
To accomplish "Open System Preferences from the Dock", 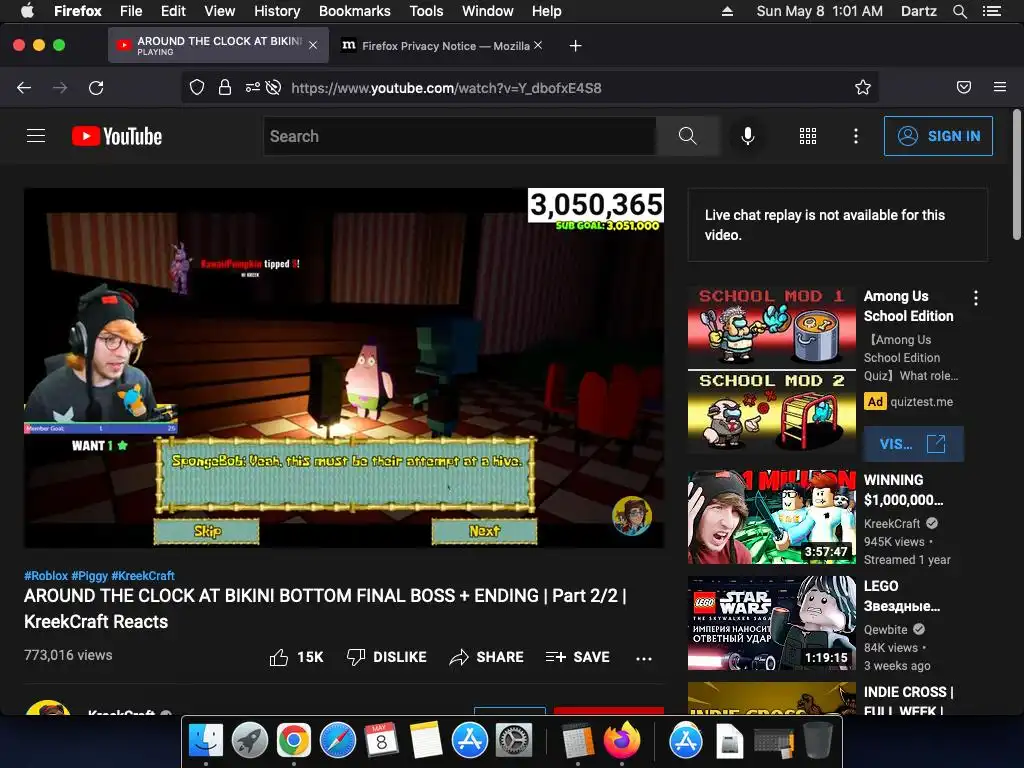I will click(x=515, y=741).
